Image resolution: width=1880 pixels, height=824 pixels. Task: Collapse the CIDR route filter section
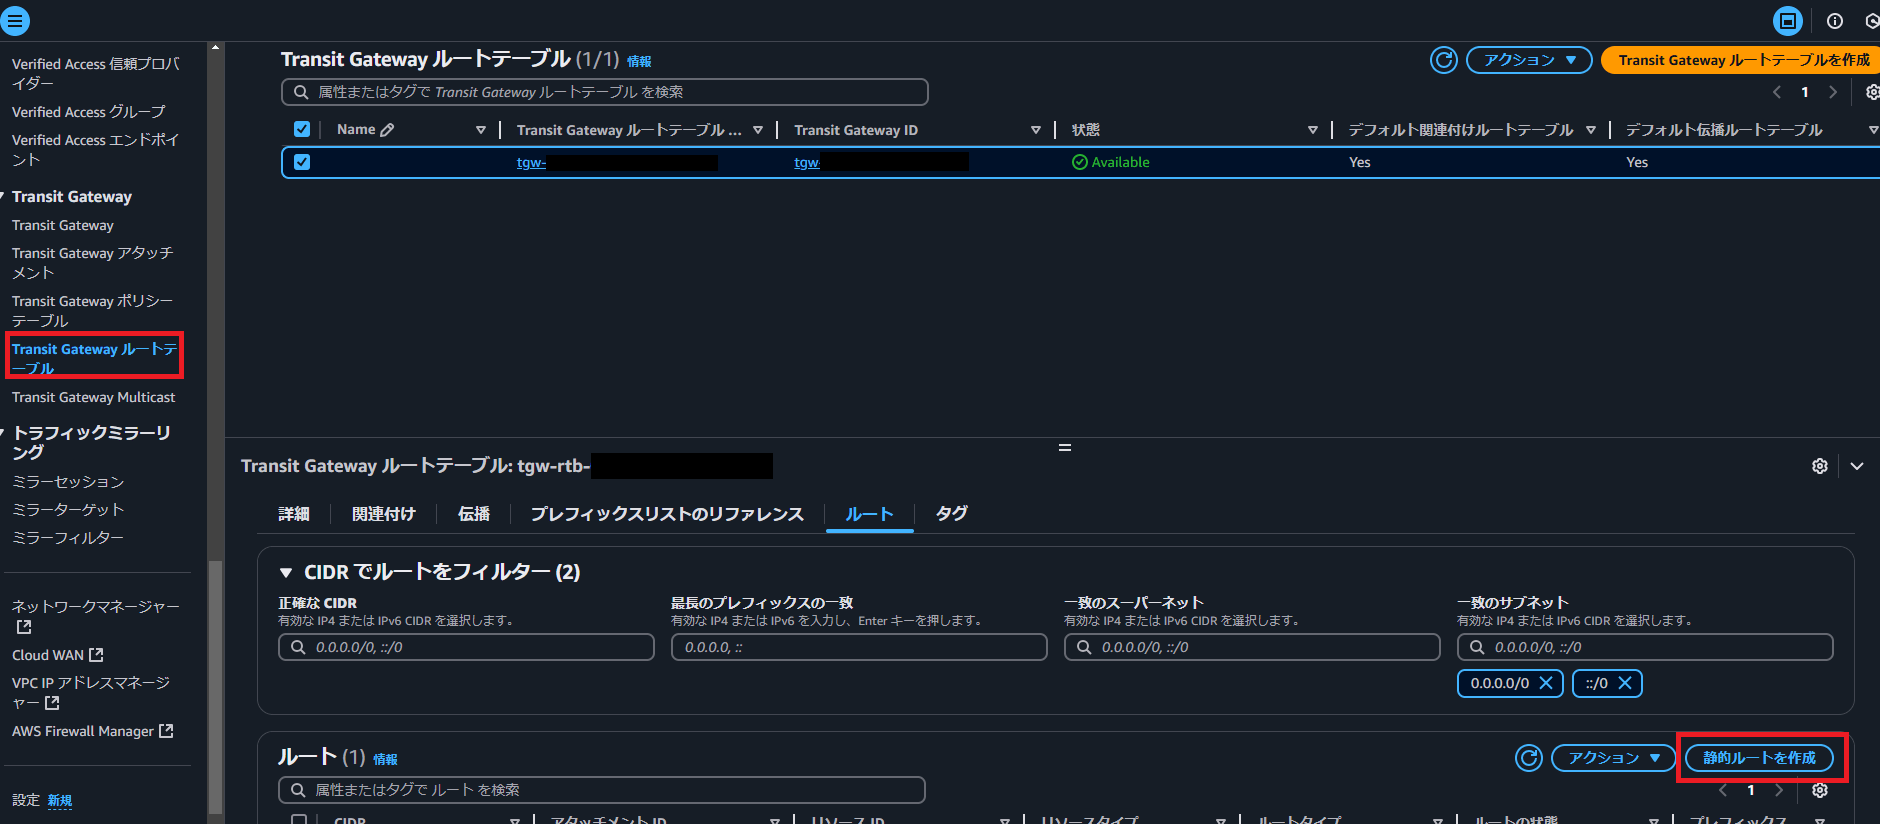coord(286,572)
